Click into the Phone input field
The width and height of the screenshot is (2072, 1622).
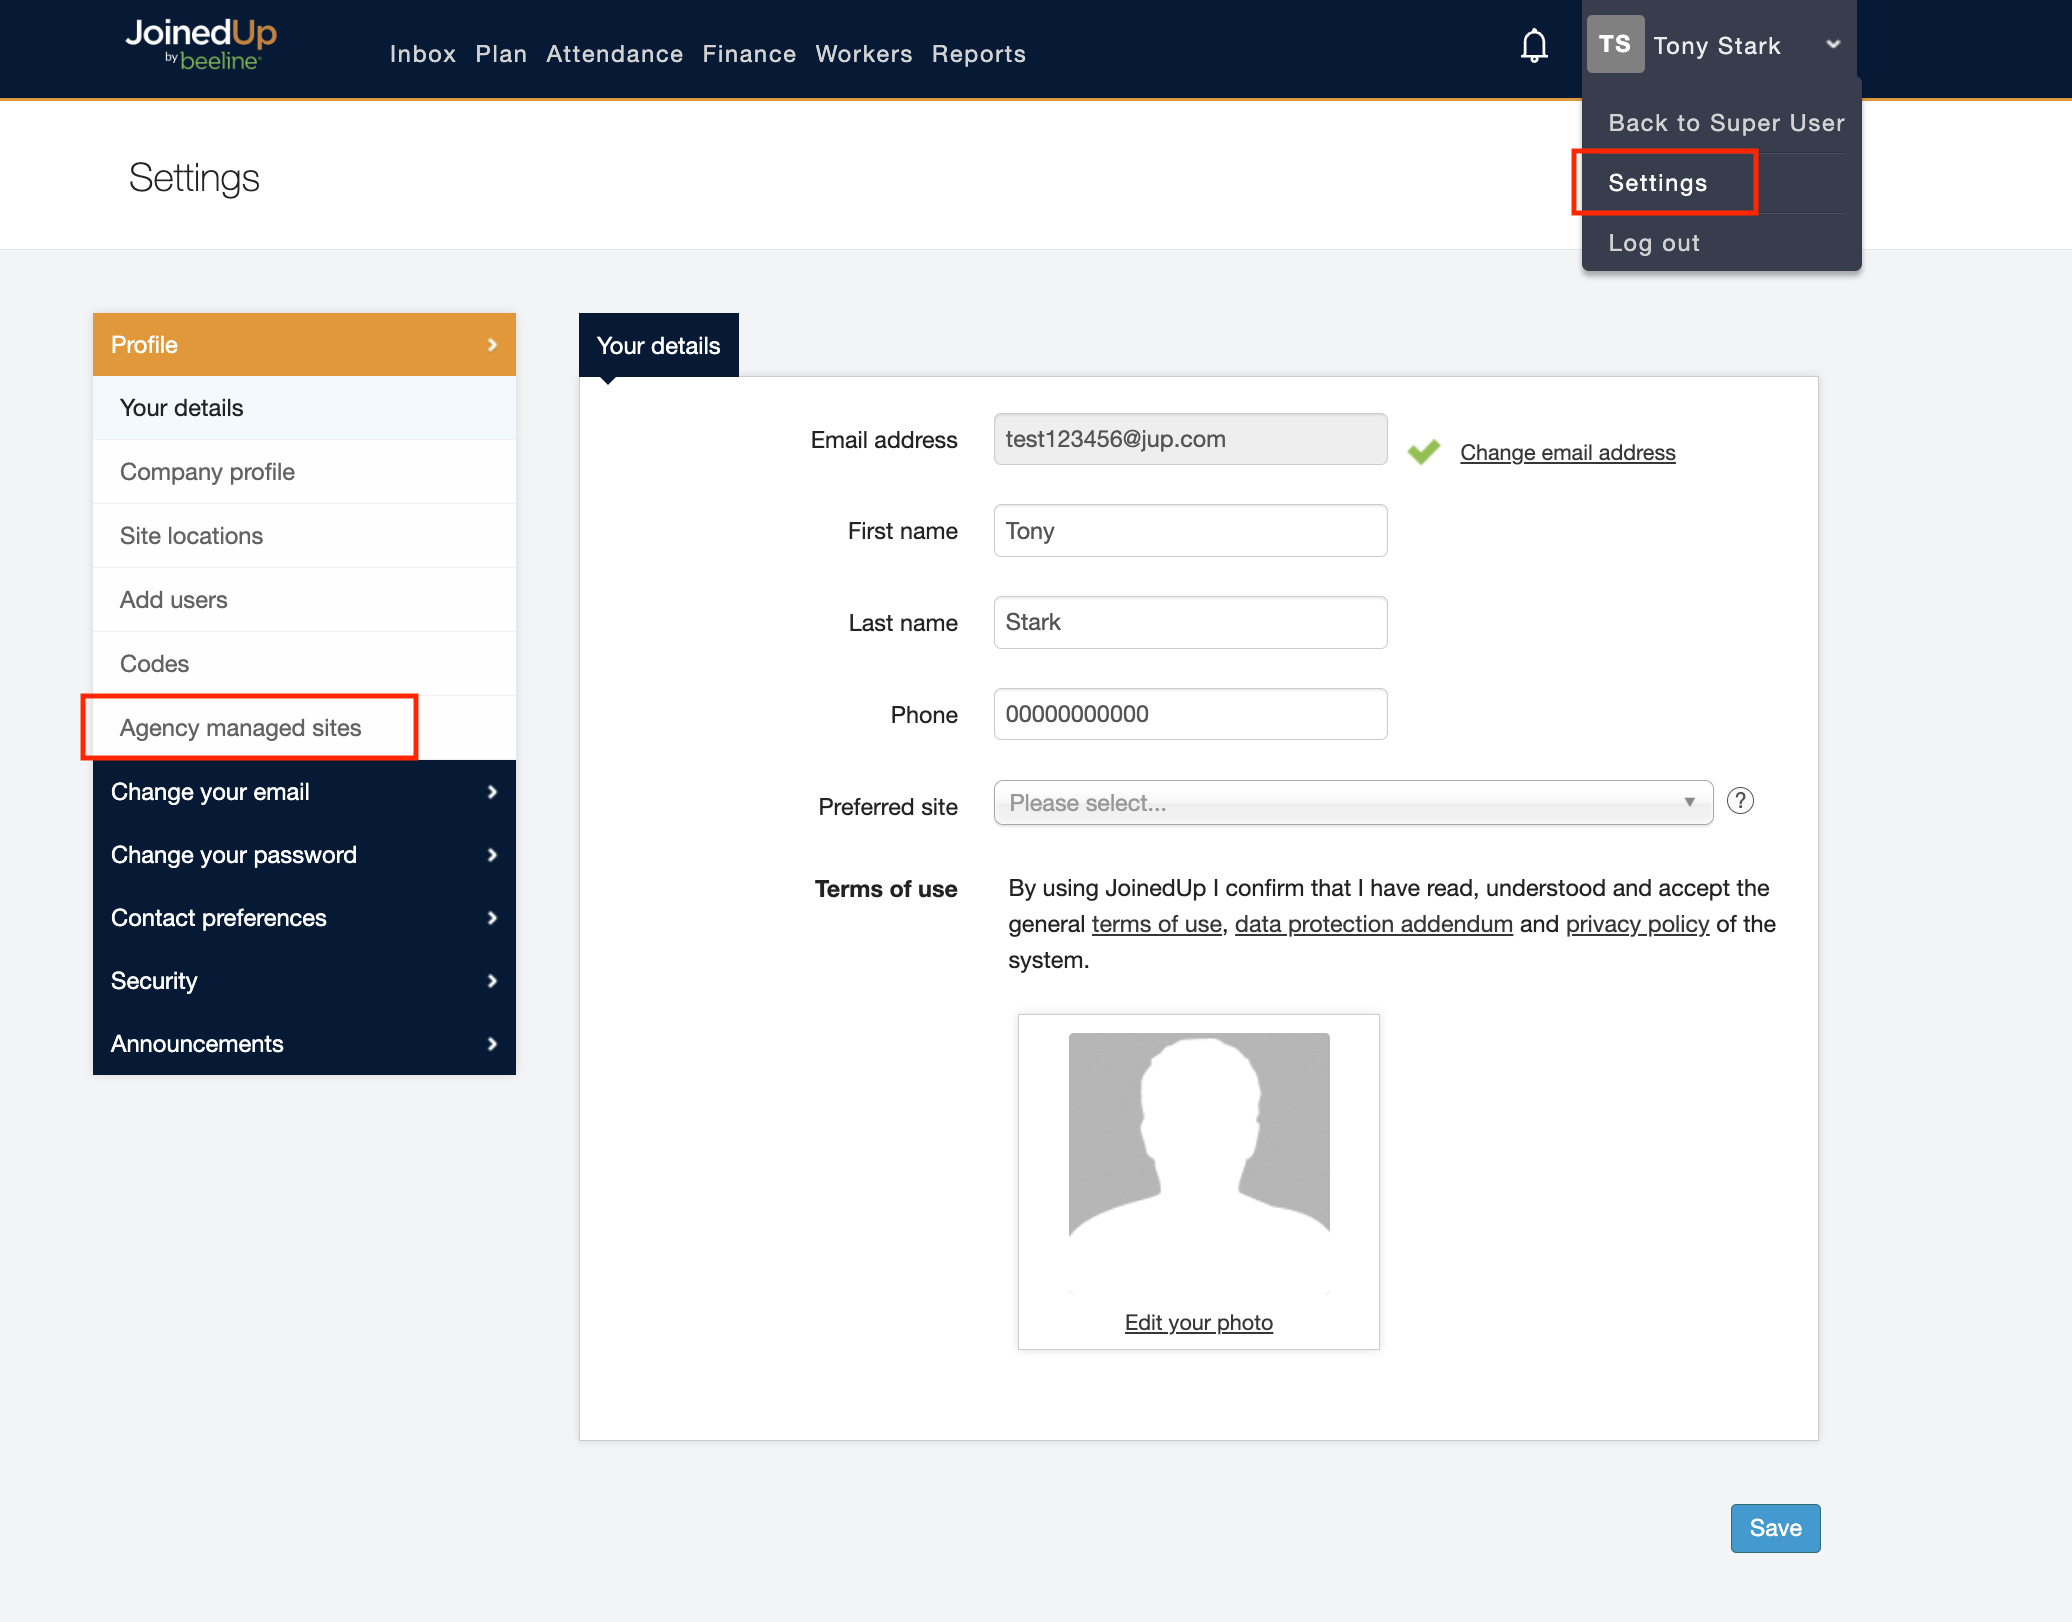(1190, 714)
